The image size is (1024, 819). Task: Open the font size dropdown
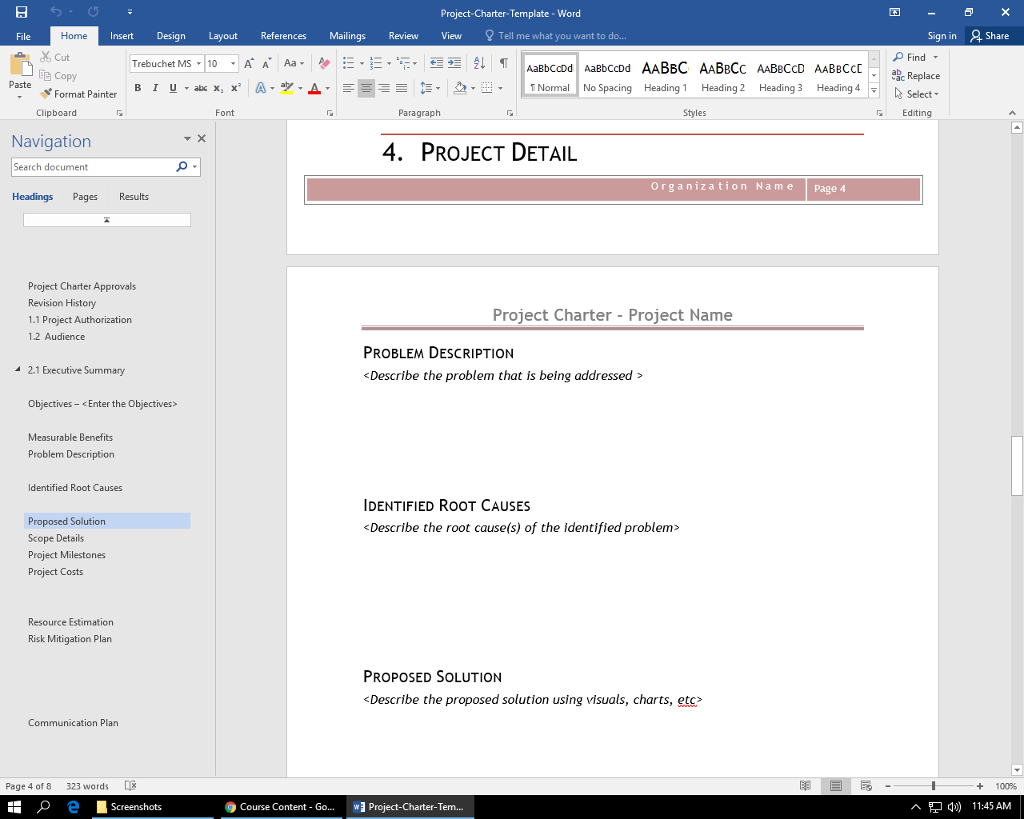click(x=233, y=64)
